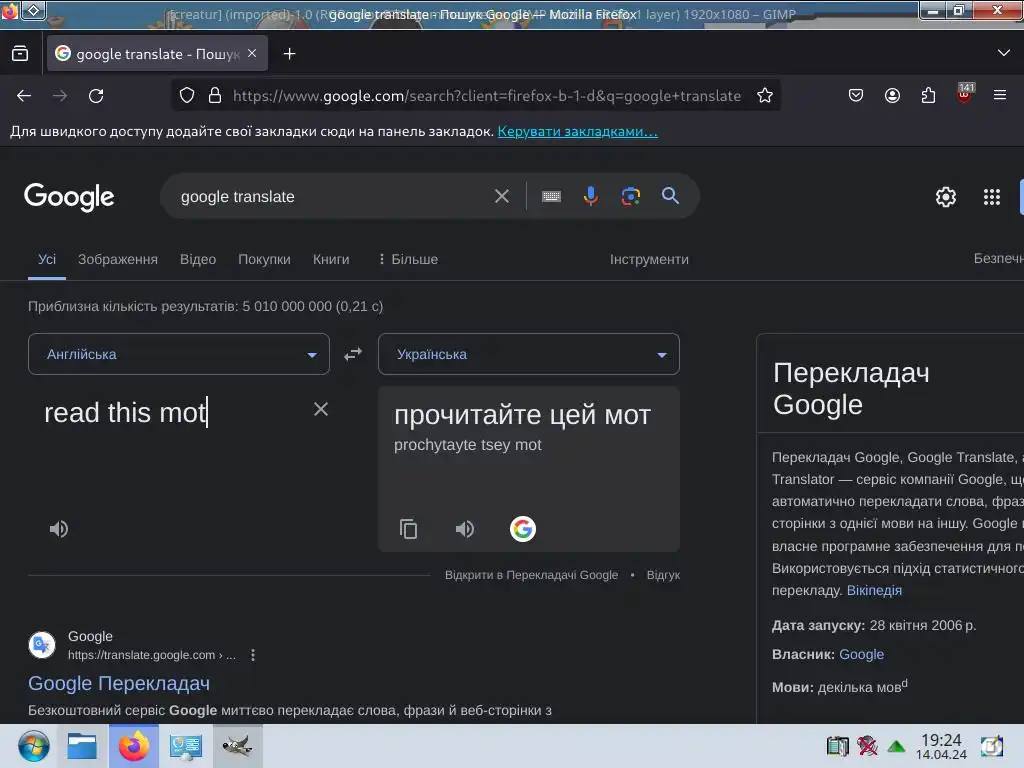Viewport: 1024px width, 768px height.
Task: Click the green triangle tray icon
Action: click(x=896, y=746)
